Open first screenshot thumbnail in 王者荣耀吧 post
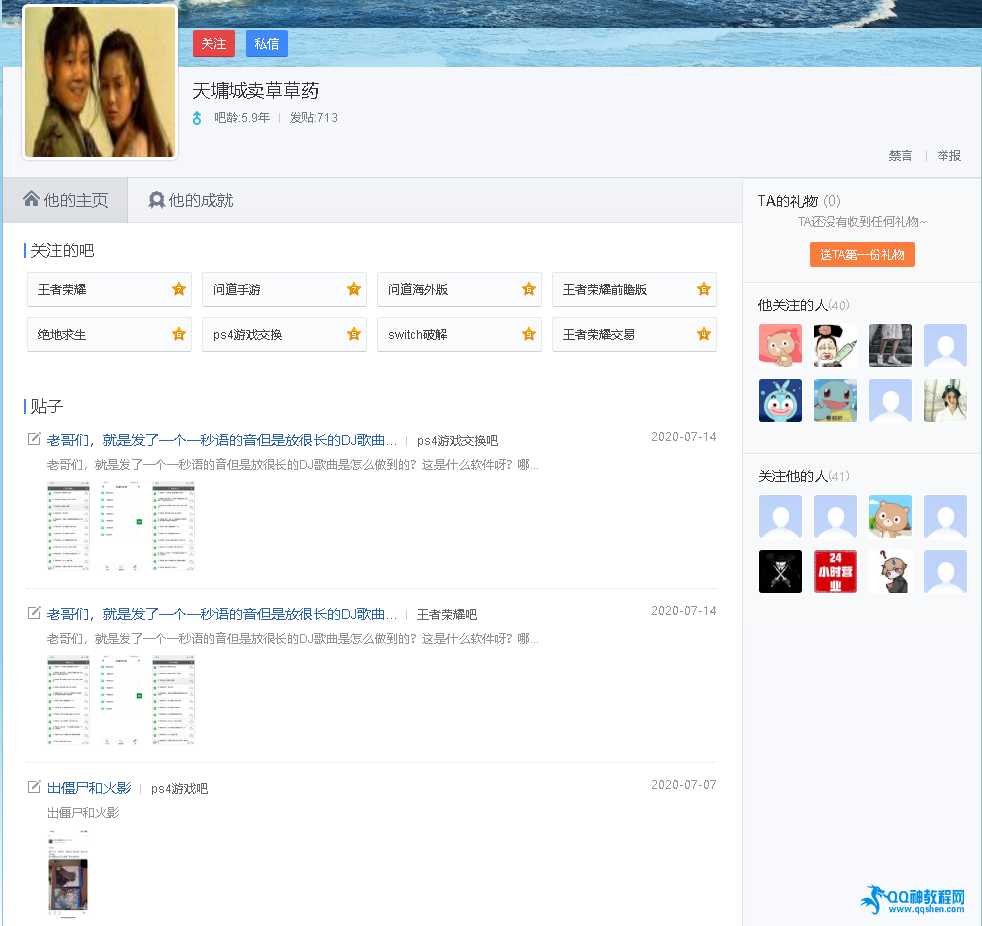 pyautogui.click(x=68, y=700)
